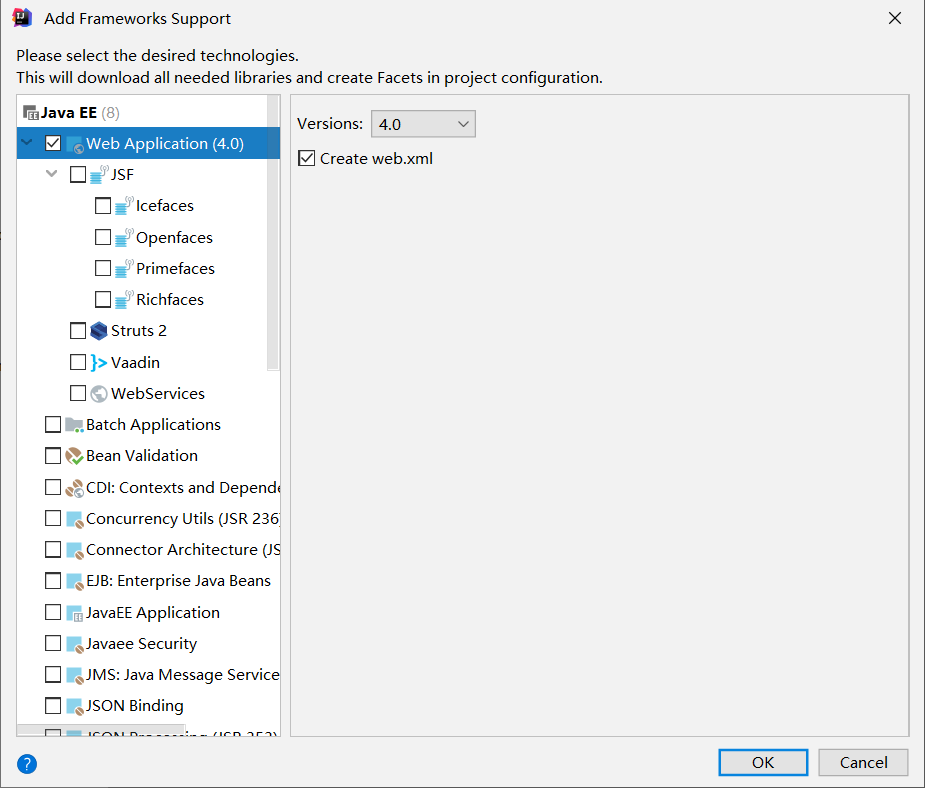Image resolution: width=925 pixels, height=788 pixels.
Task: Open the help question mark icon
Action: click(x=27, y=764)
